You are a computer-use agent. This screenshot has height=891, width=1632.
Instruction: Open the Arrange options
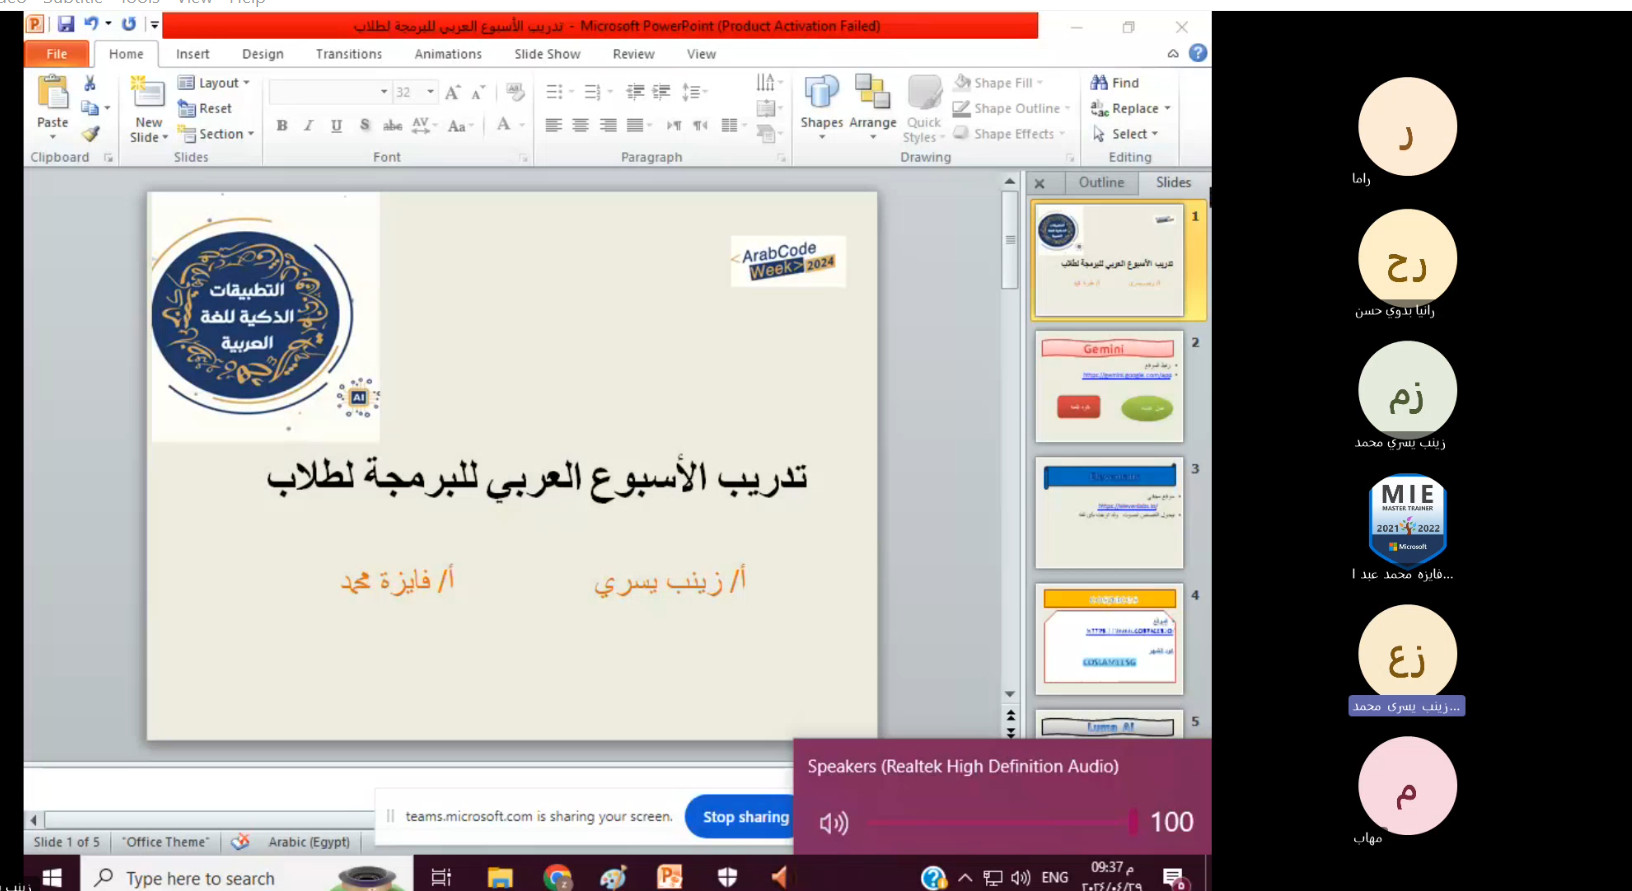(x=873, y=107)
